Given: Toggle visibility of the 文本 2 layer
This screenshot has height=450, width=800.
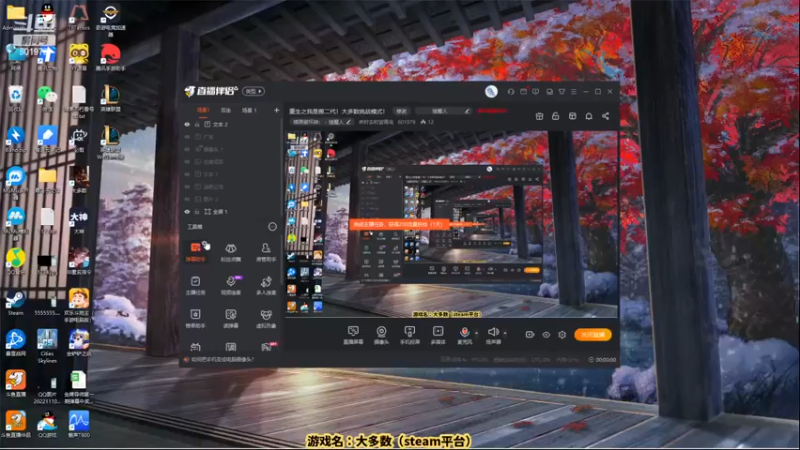Looking at the screenshot, I should click(187, 124).
